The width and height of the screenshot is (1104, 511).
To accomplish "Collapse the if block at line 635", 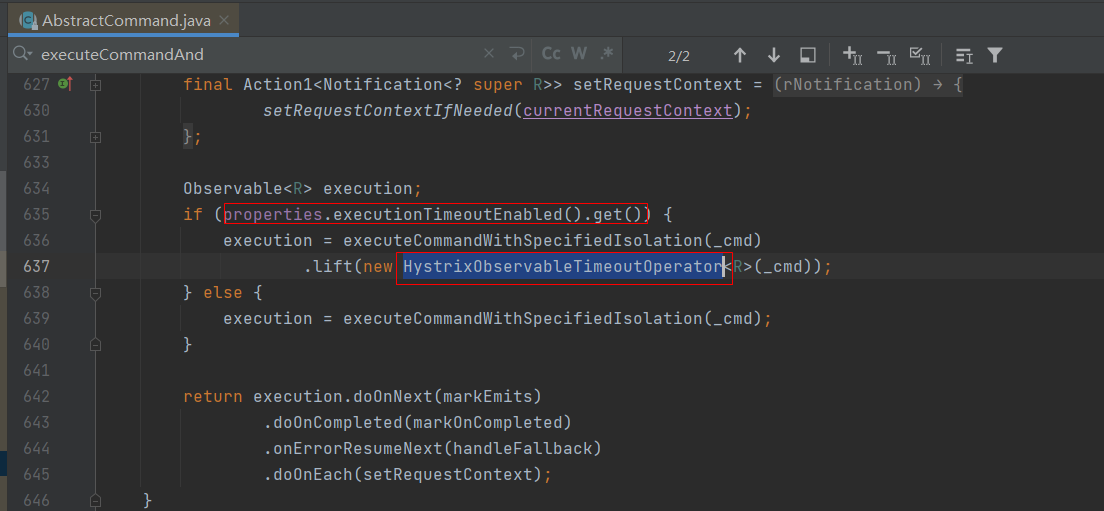I will [96, 215].
